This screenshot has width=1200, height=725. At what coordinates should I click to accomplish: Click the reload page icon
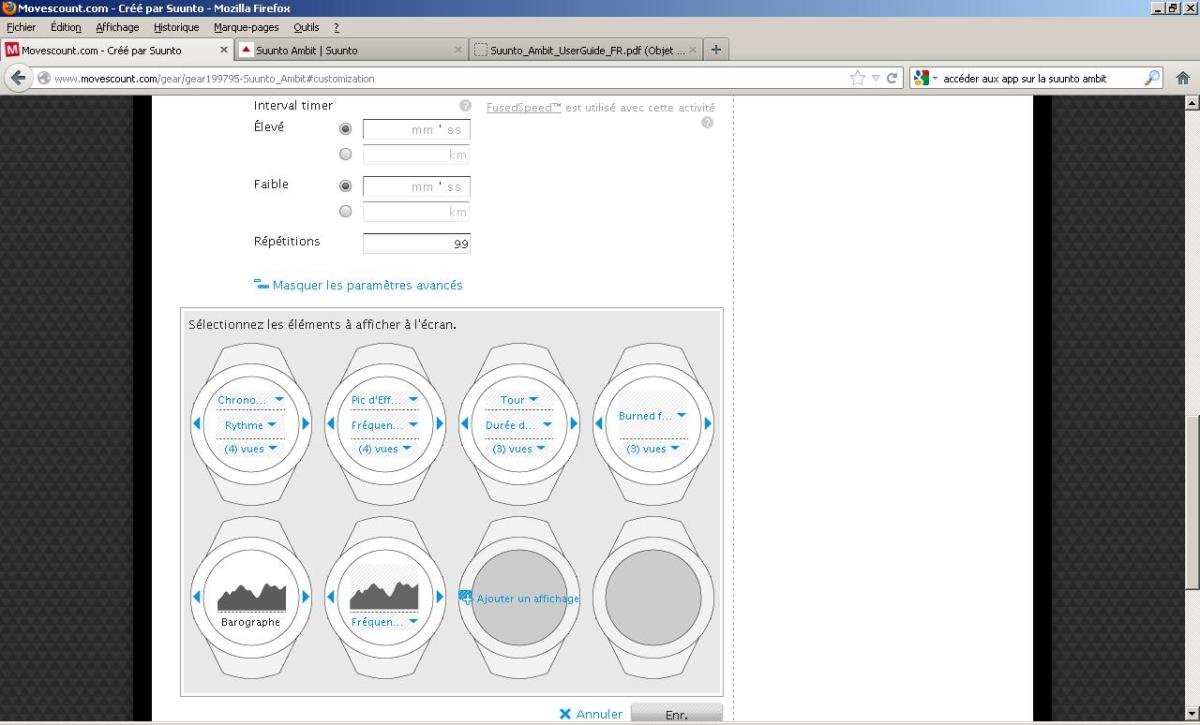click(891, 78)
